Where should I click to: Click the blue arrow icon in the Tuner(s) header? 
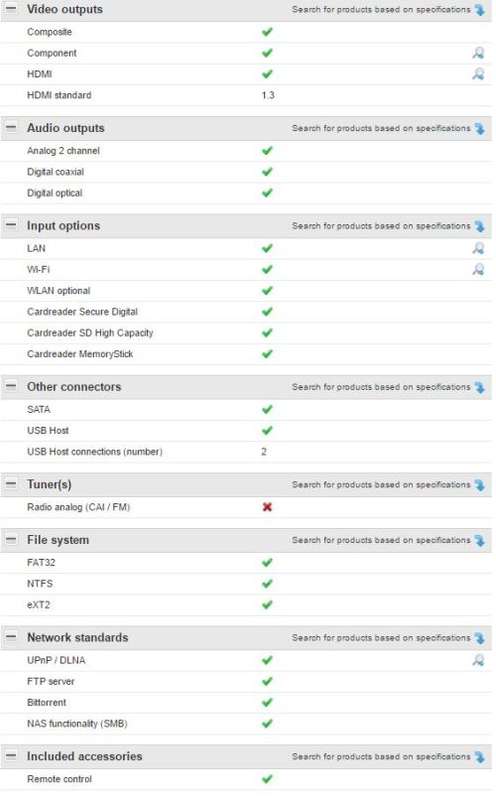click(480, 485)
